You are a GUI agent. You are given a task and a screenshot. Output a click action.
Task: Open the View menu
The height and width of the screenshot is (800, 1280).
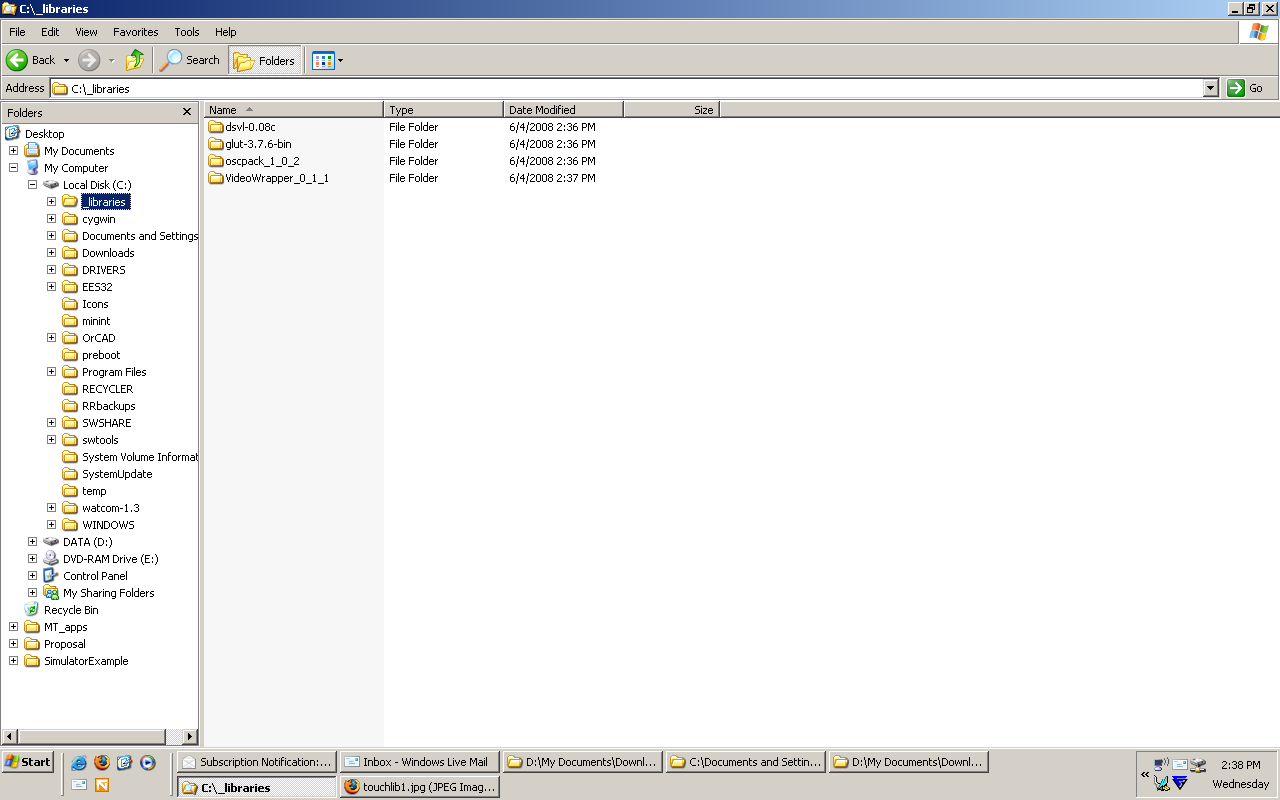tap(87, 32)
